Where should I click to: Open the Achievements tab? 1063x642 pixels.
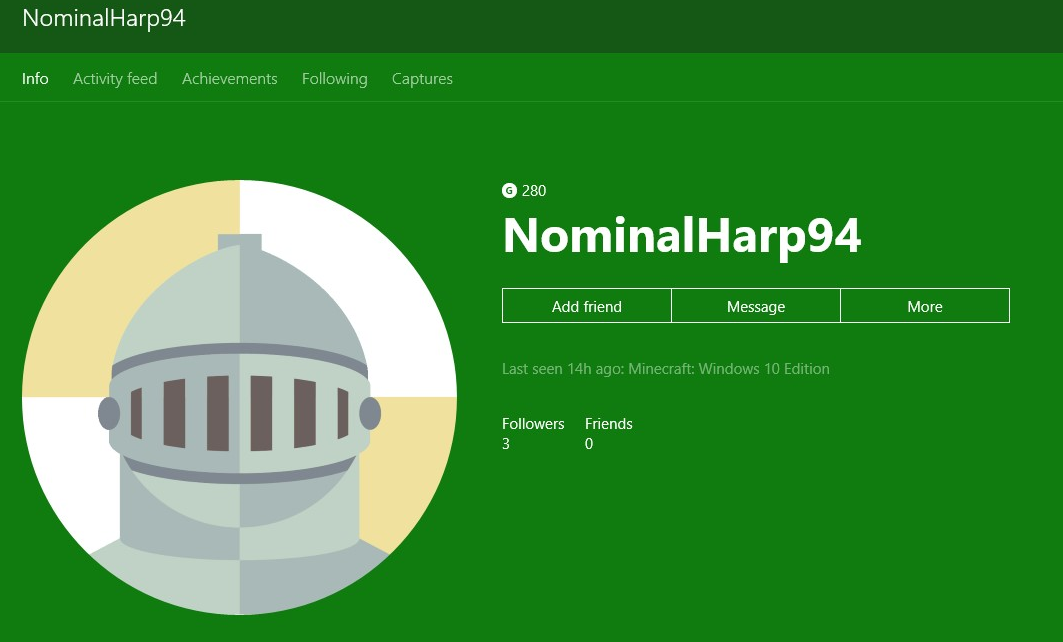230,79
